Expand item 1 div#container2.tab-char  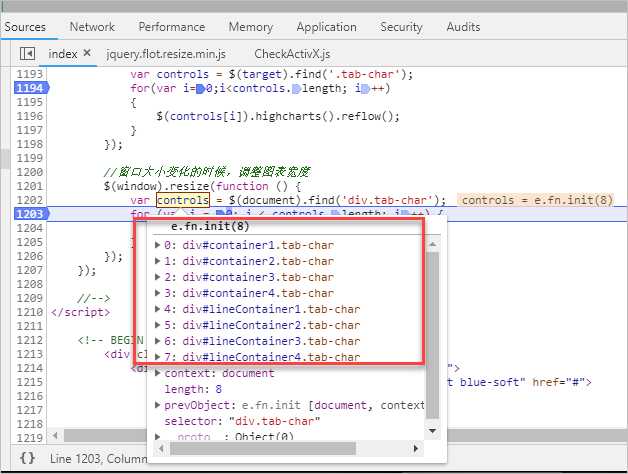pyautogui.click(x=158, y=261)
